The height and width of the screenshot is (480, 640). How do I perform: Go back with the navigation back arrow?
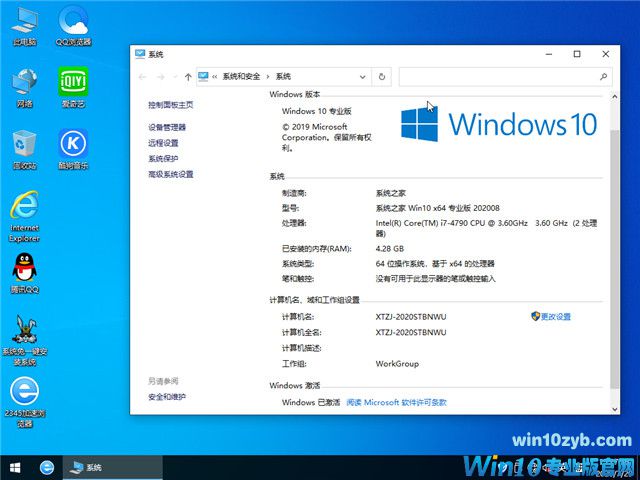(142, 77)
